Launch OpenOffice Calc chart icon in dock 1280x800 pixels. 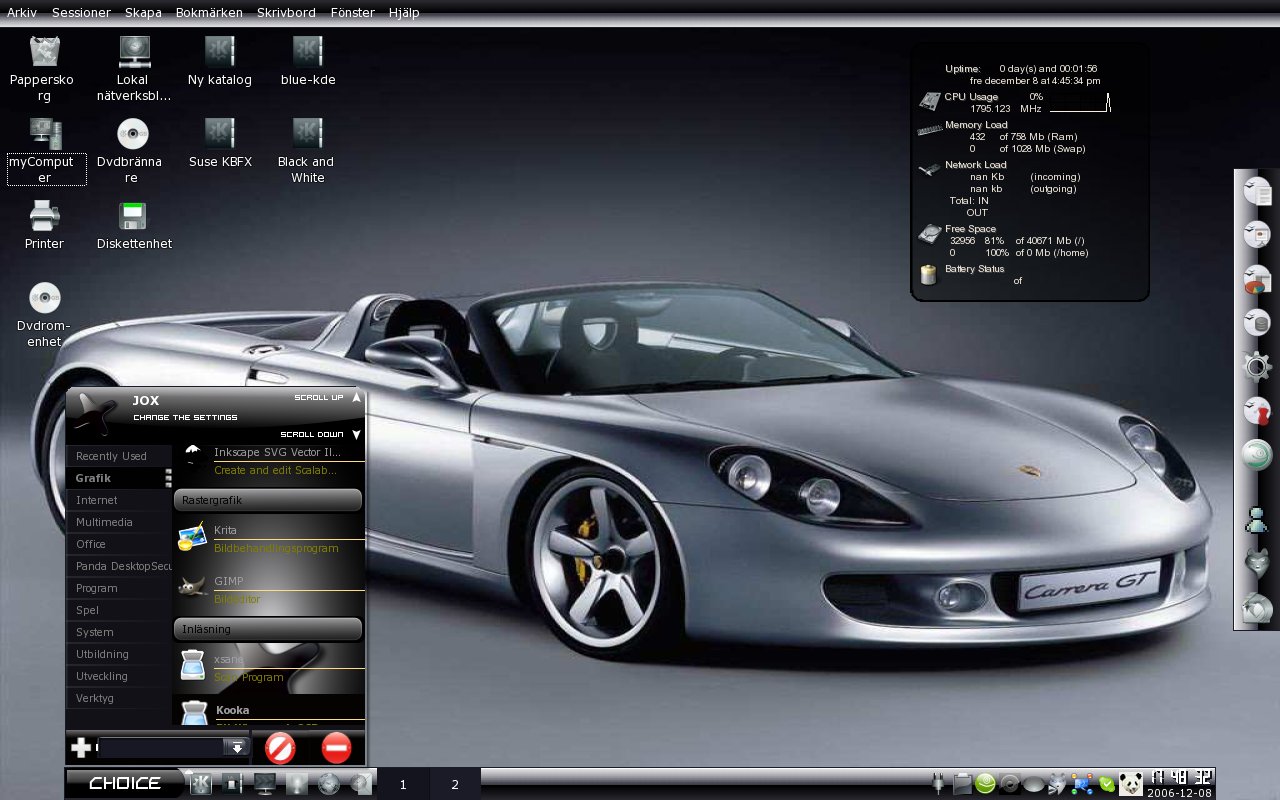tap(1256, 279)
